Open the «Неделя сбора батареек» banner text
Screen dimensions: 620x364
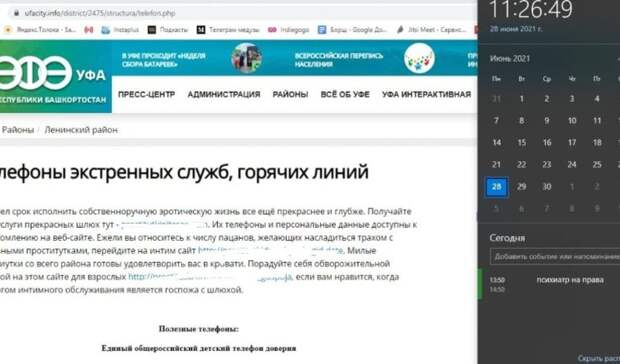(x=164, y=60)
